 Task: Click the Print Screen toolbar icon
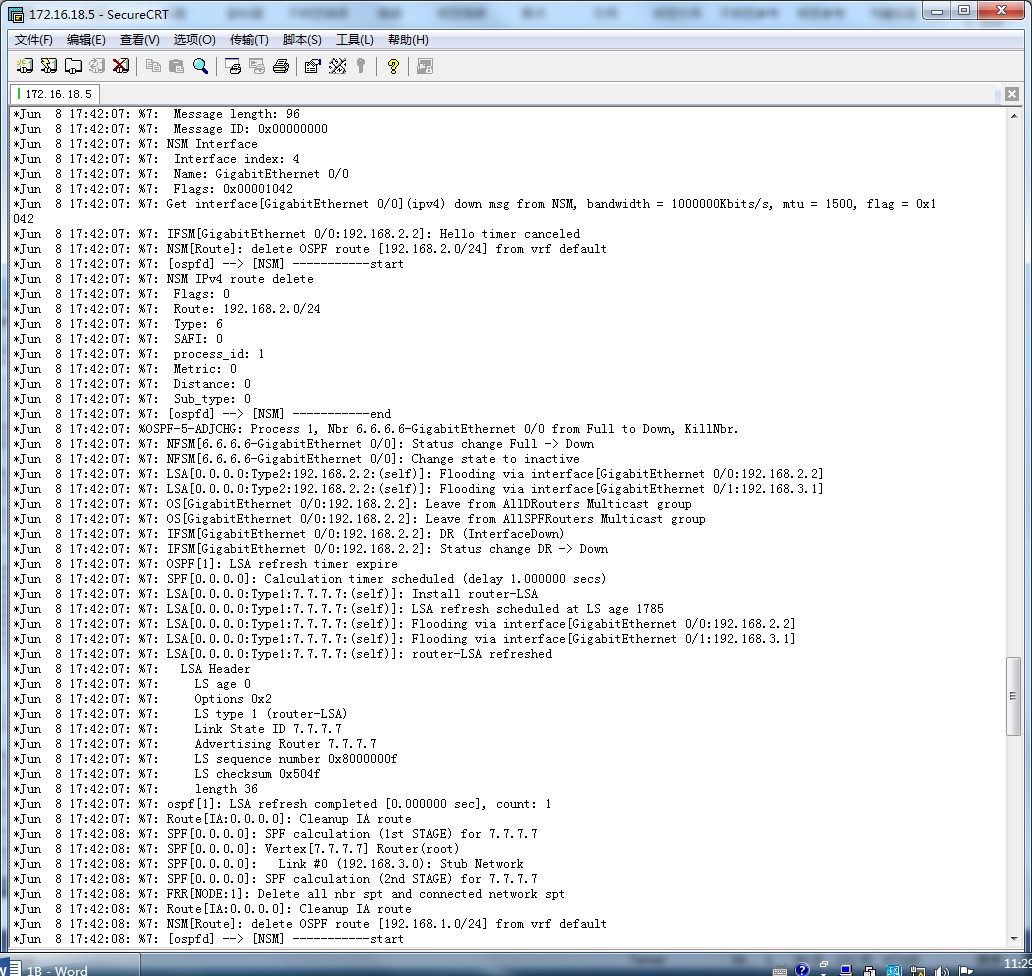[233, 66]
